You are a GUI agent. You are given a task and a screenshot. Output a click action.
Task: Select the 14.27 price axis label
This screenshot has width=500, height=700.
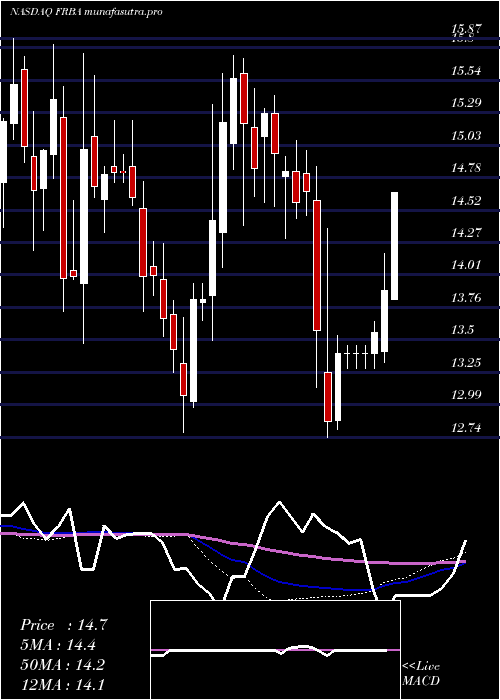click(x=466, y=233)
